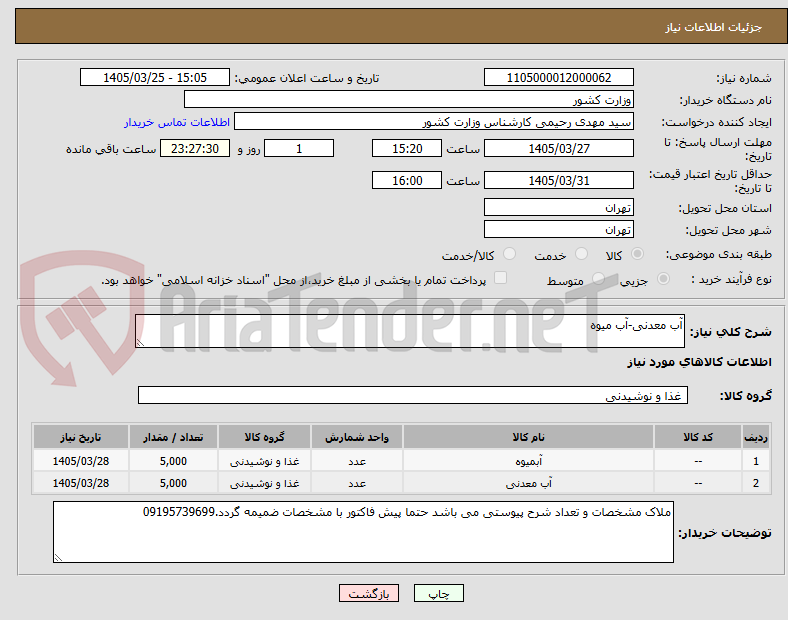Image resolution: width=788 pixels, height=620 pixels.
Task: Click row number 2 cell
Action: [756, 483]
